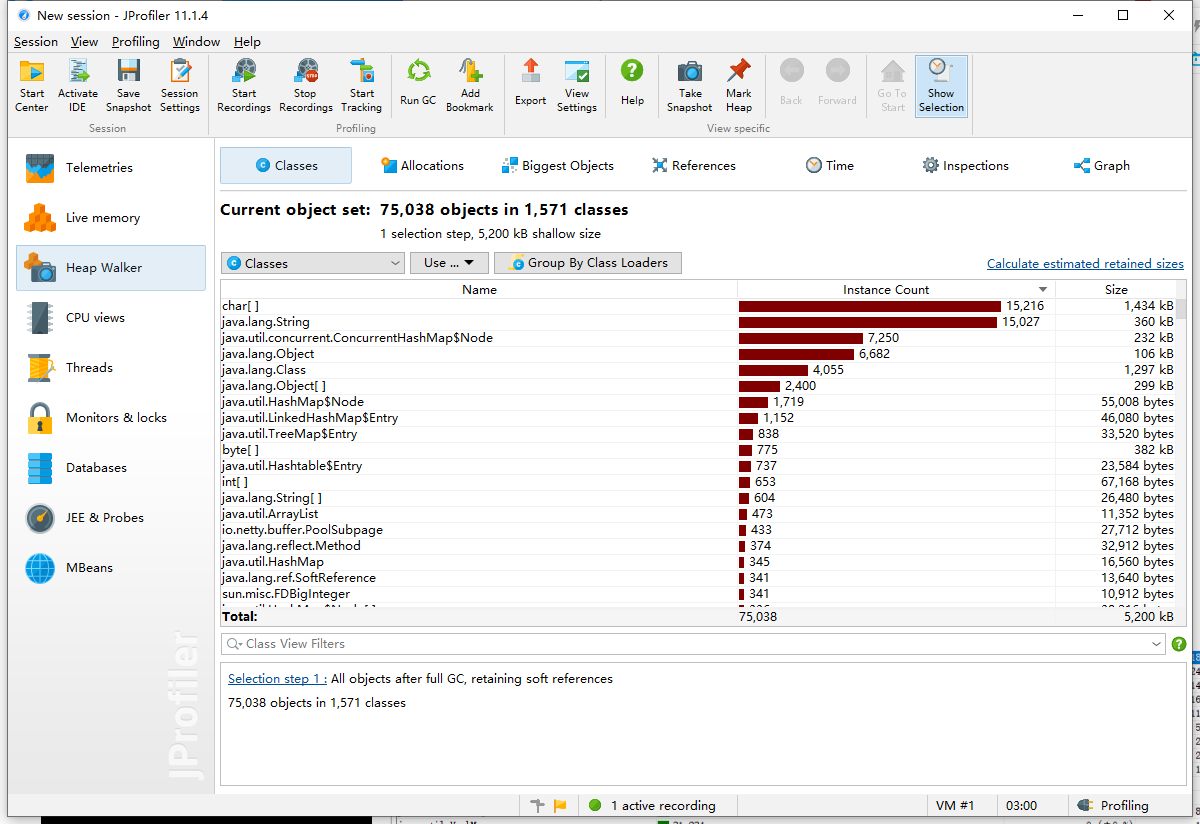Viewport: 1200px width, 824px height.
Task: Open the Telemetries section in the sidebar
Action: point(111,168)
